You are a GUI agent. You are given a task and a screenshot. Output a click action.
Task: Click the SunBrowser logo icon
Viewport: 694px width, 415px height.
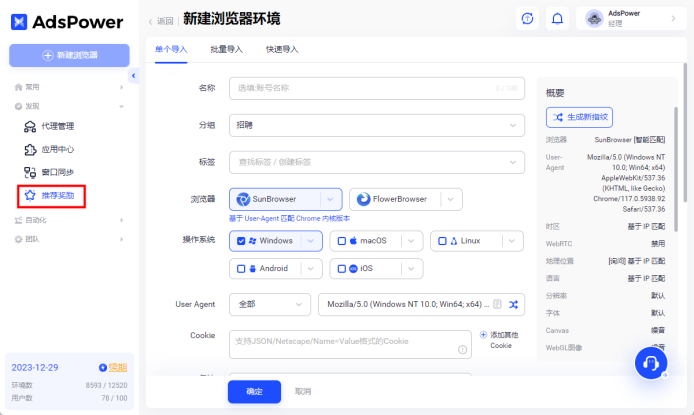tap(243, 199)
